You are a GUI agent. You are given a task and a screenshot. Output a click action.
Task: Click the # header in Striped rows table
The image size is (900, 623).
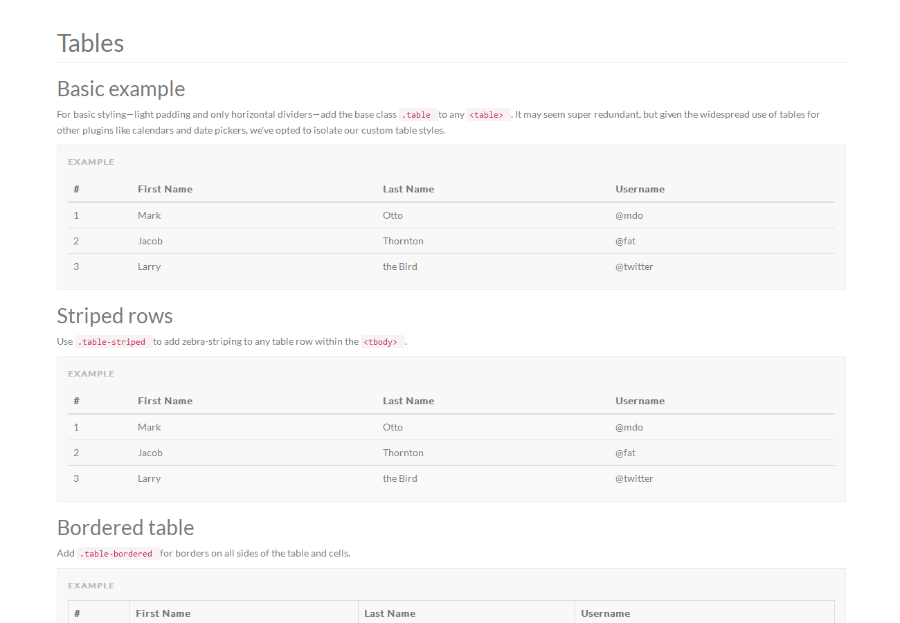tap(76, 401)
